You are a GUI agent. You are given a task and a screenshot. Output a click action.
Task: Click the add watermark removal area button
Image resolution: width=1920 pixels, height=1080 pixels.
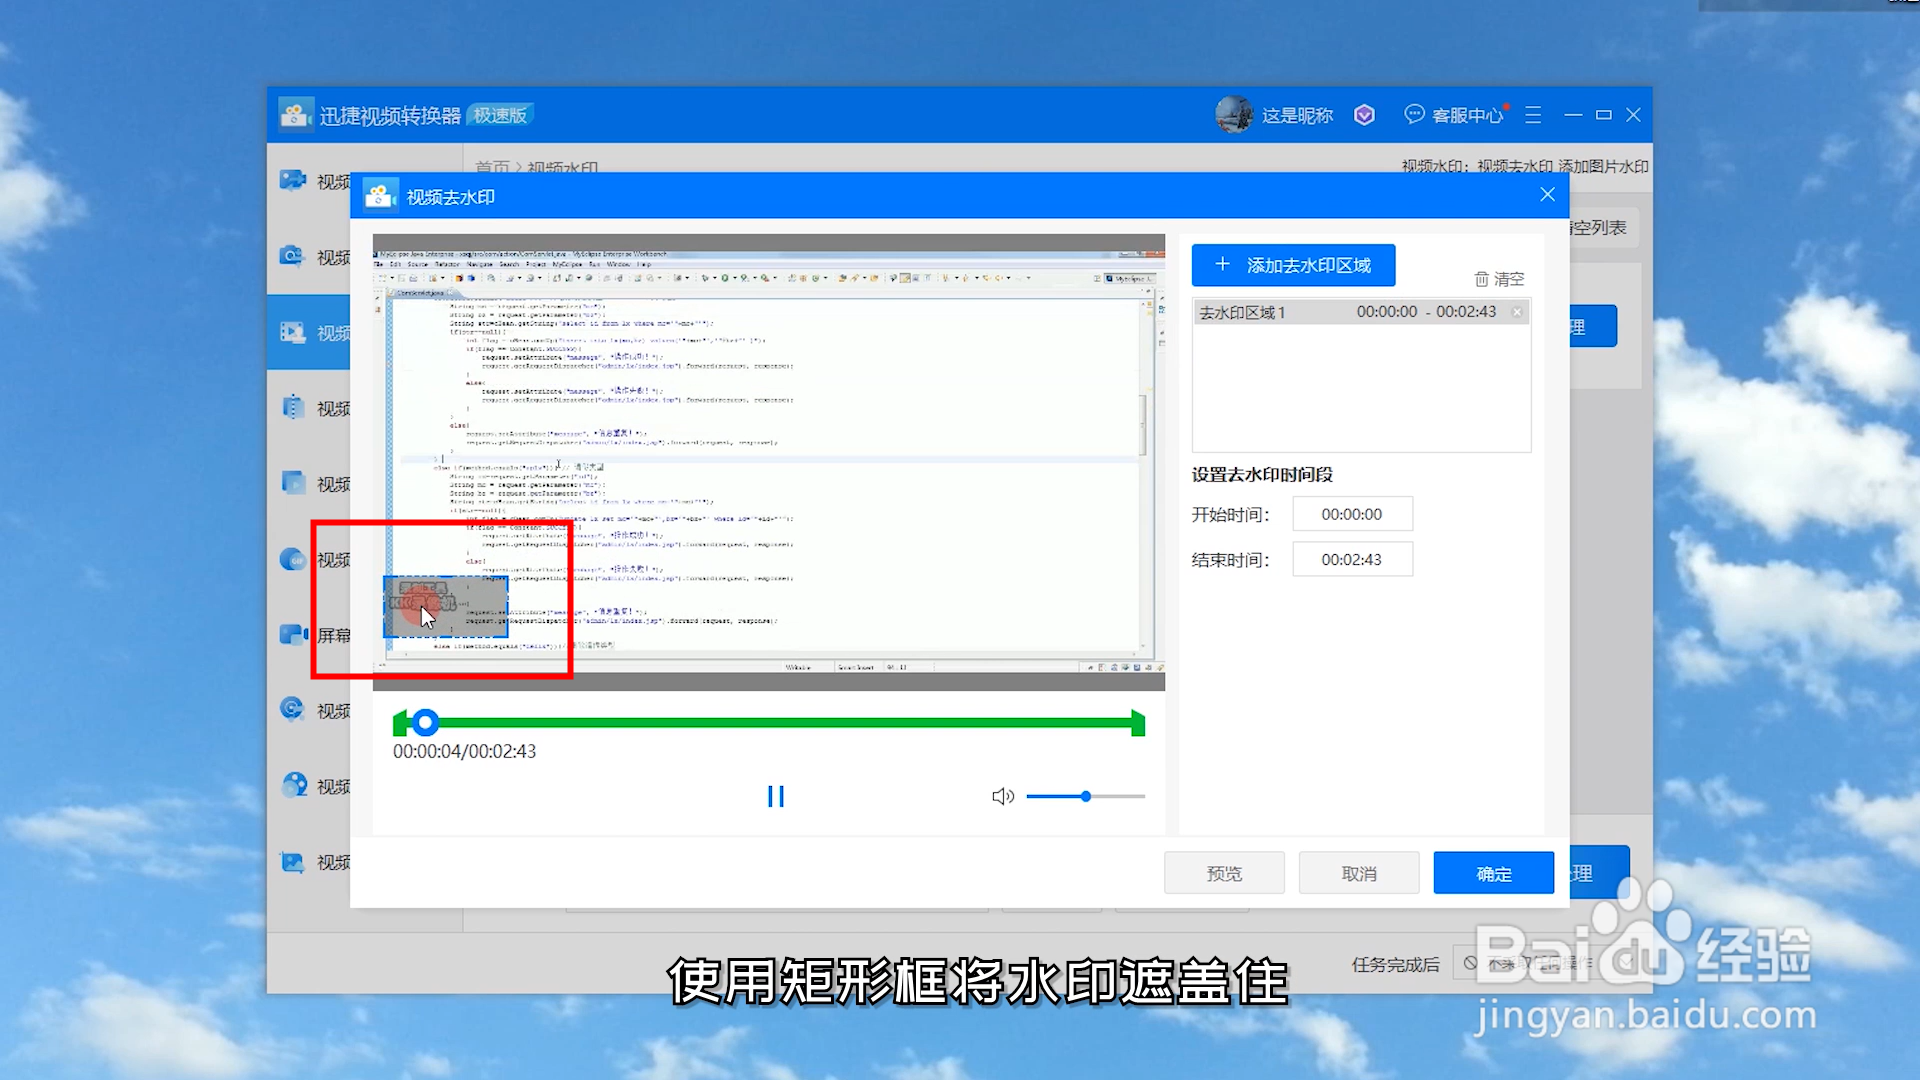(1292, 265)
